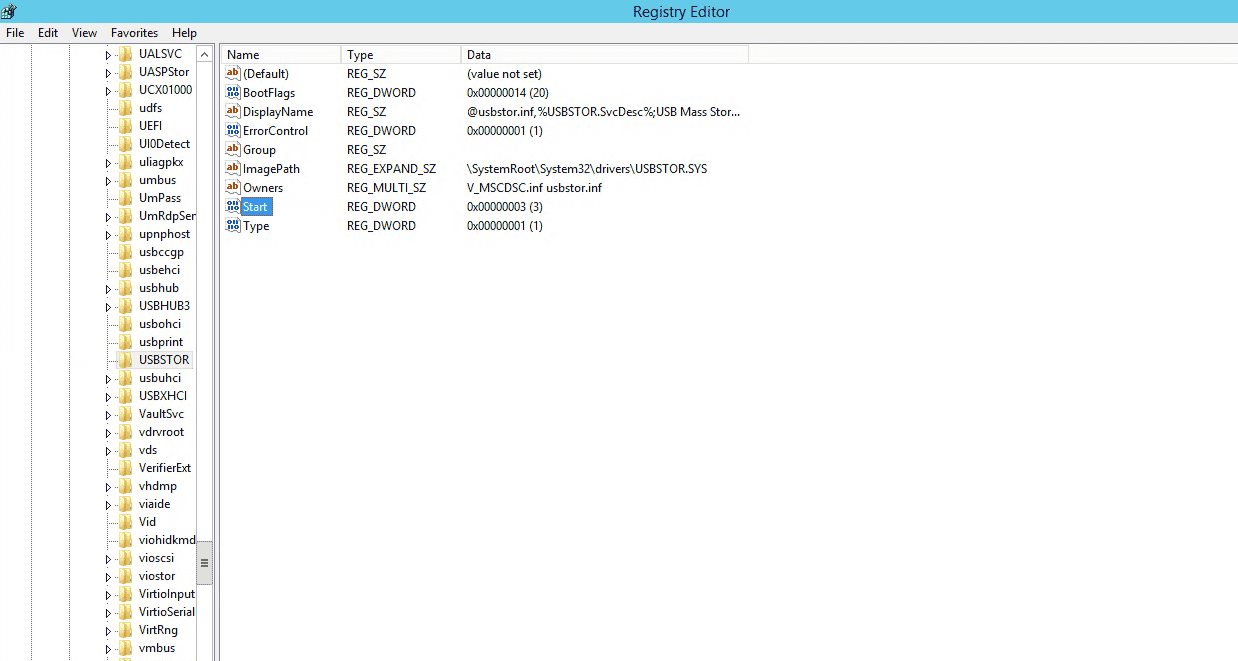Expand the upnphost key
Screen dimensions: 1238x661
108,234
